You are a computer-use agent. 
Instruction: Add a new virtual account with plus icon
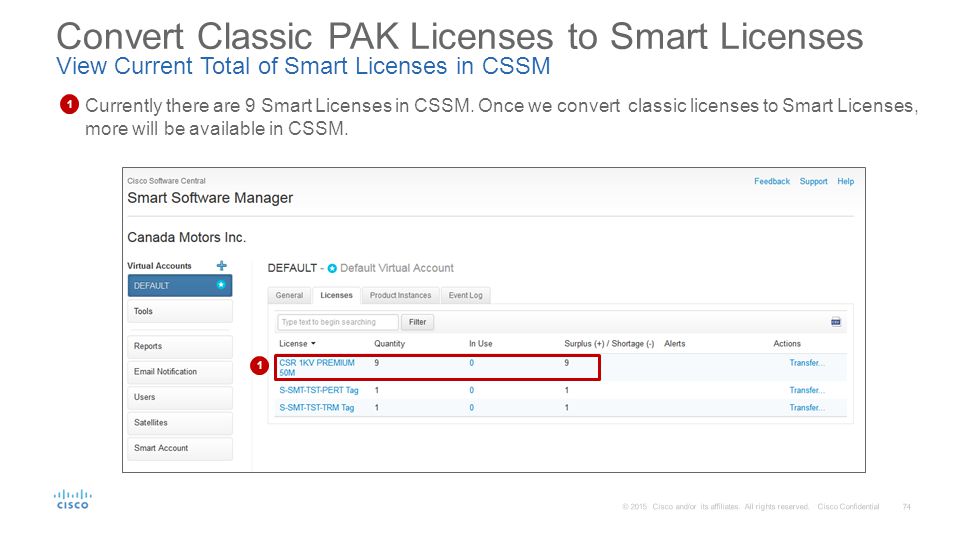pyautogui.click(x=222, y=266)
